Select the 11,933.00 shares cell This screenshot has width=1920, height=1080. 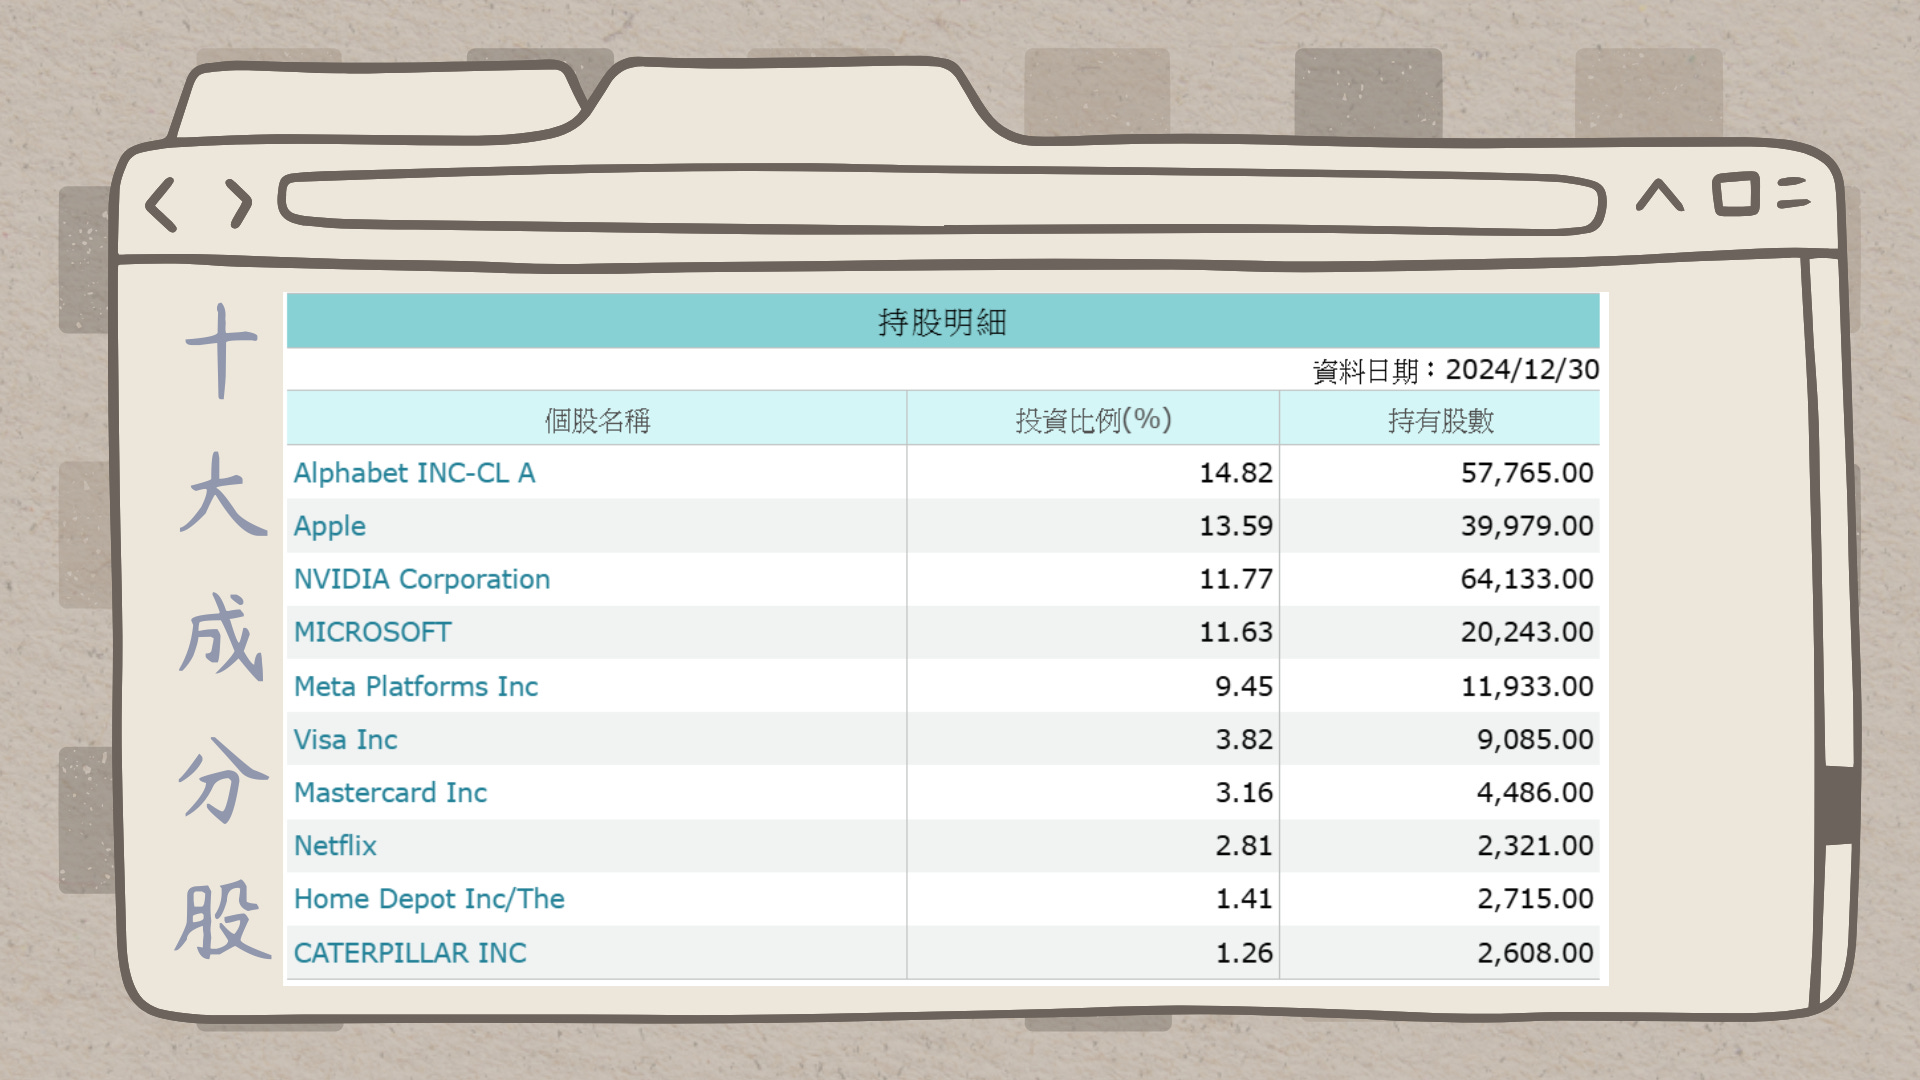tap(1440, 686)
